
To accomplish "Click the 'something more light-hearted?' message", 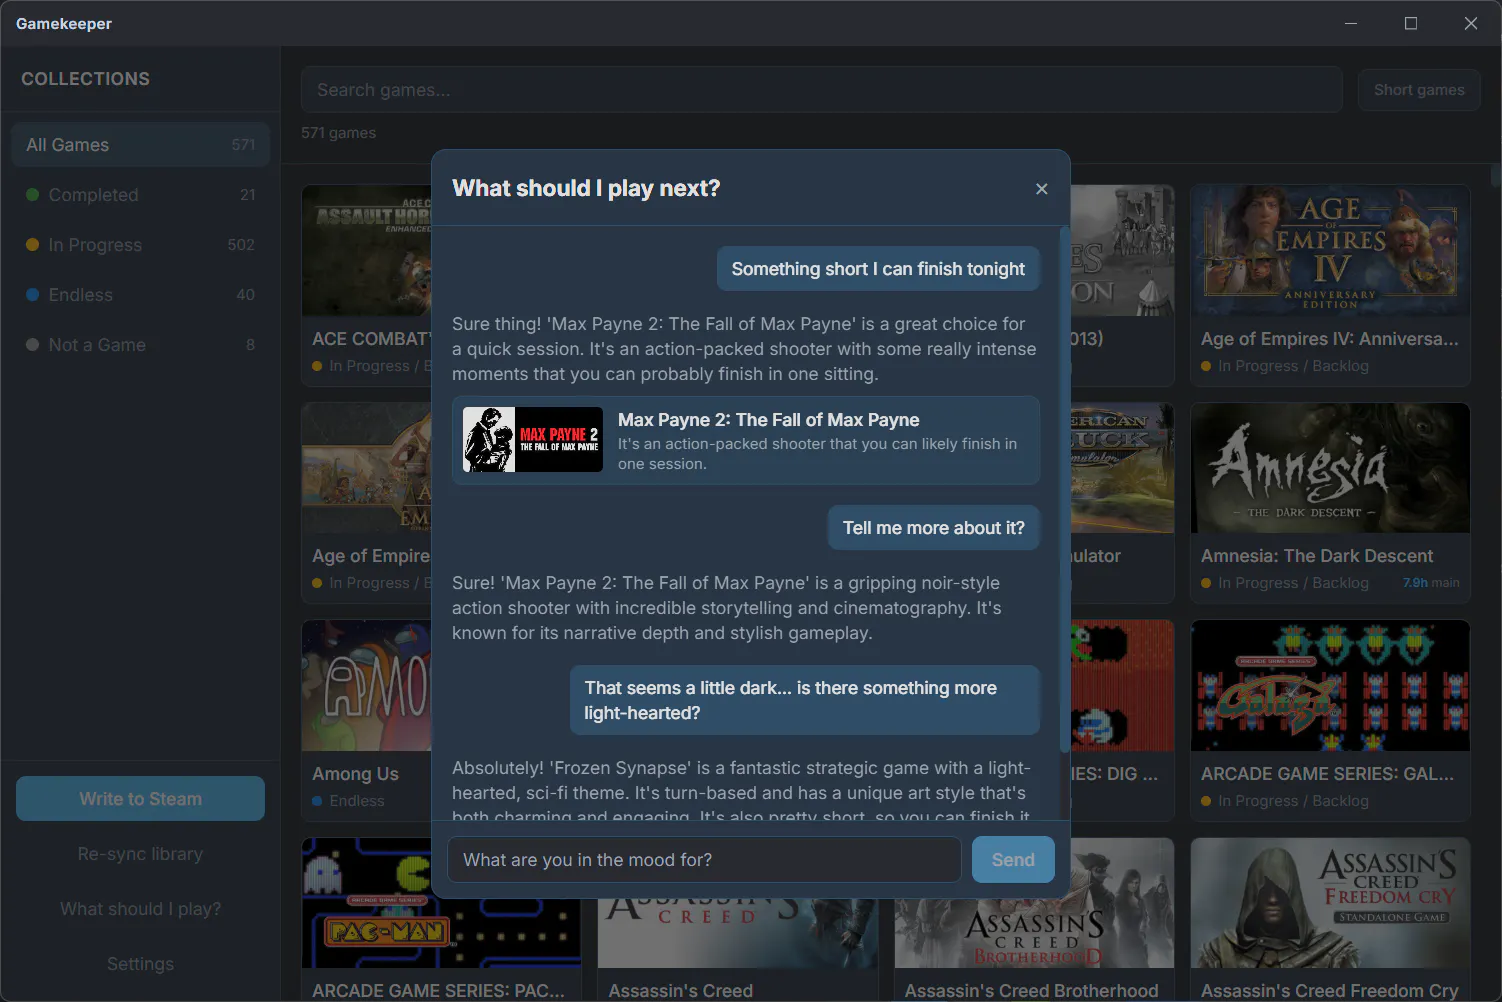I will tap(805, 700).
